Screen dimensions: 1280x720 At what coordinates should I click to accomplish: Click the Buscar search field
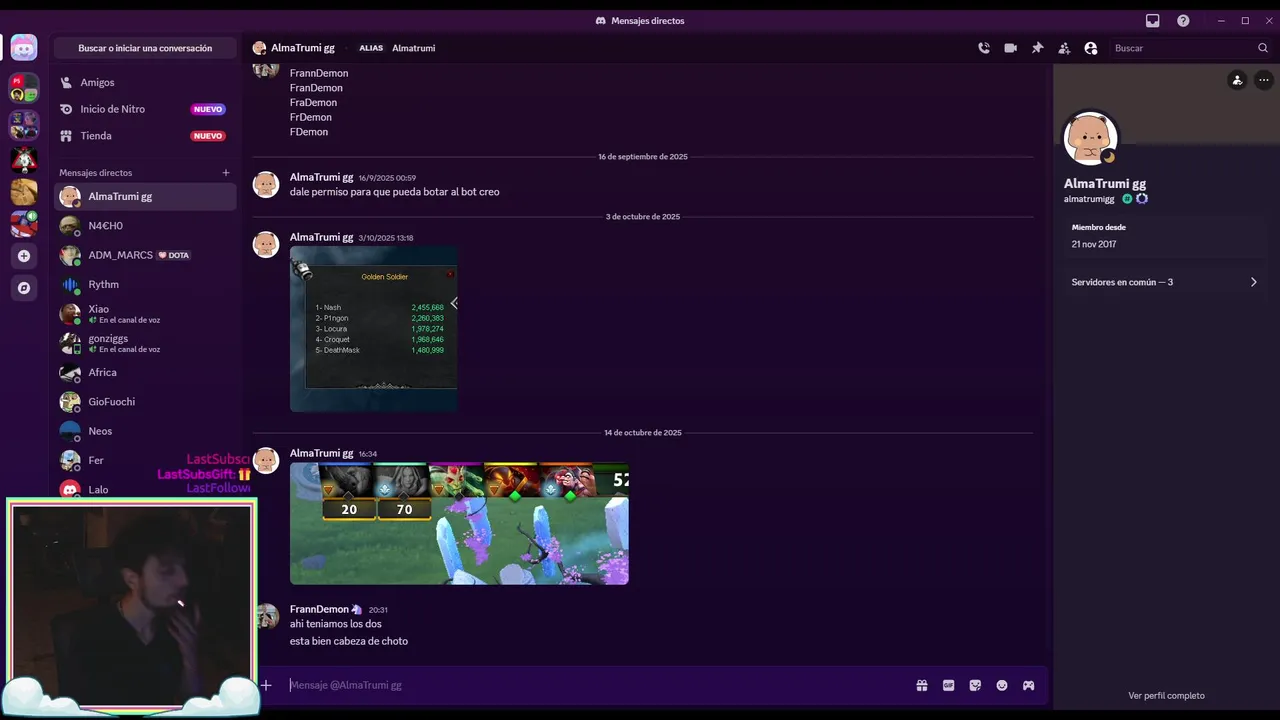(1190, 48)
